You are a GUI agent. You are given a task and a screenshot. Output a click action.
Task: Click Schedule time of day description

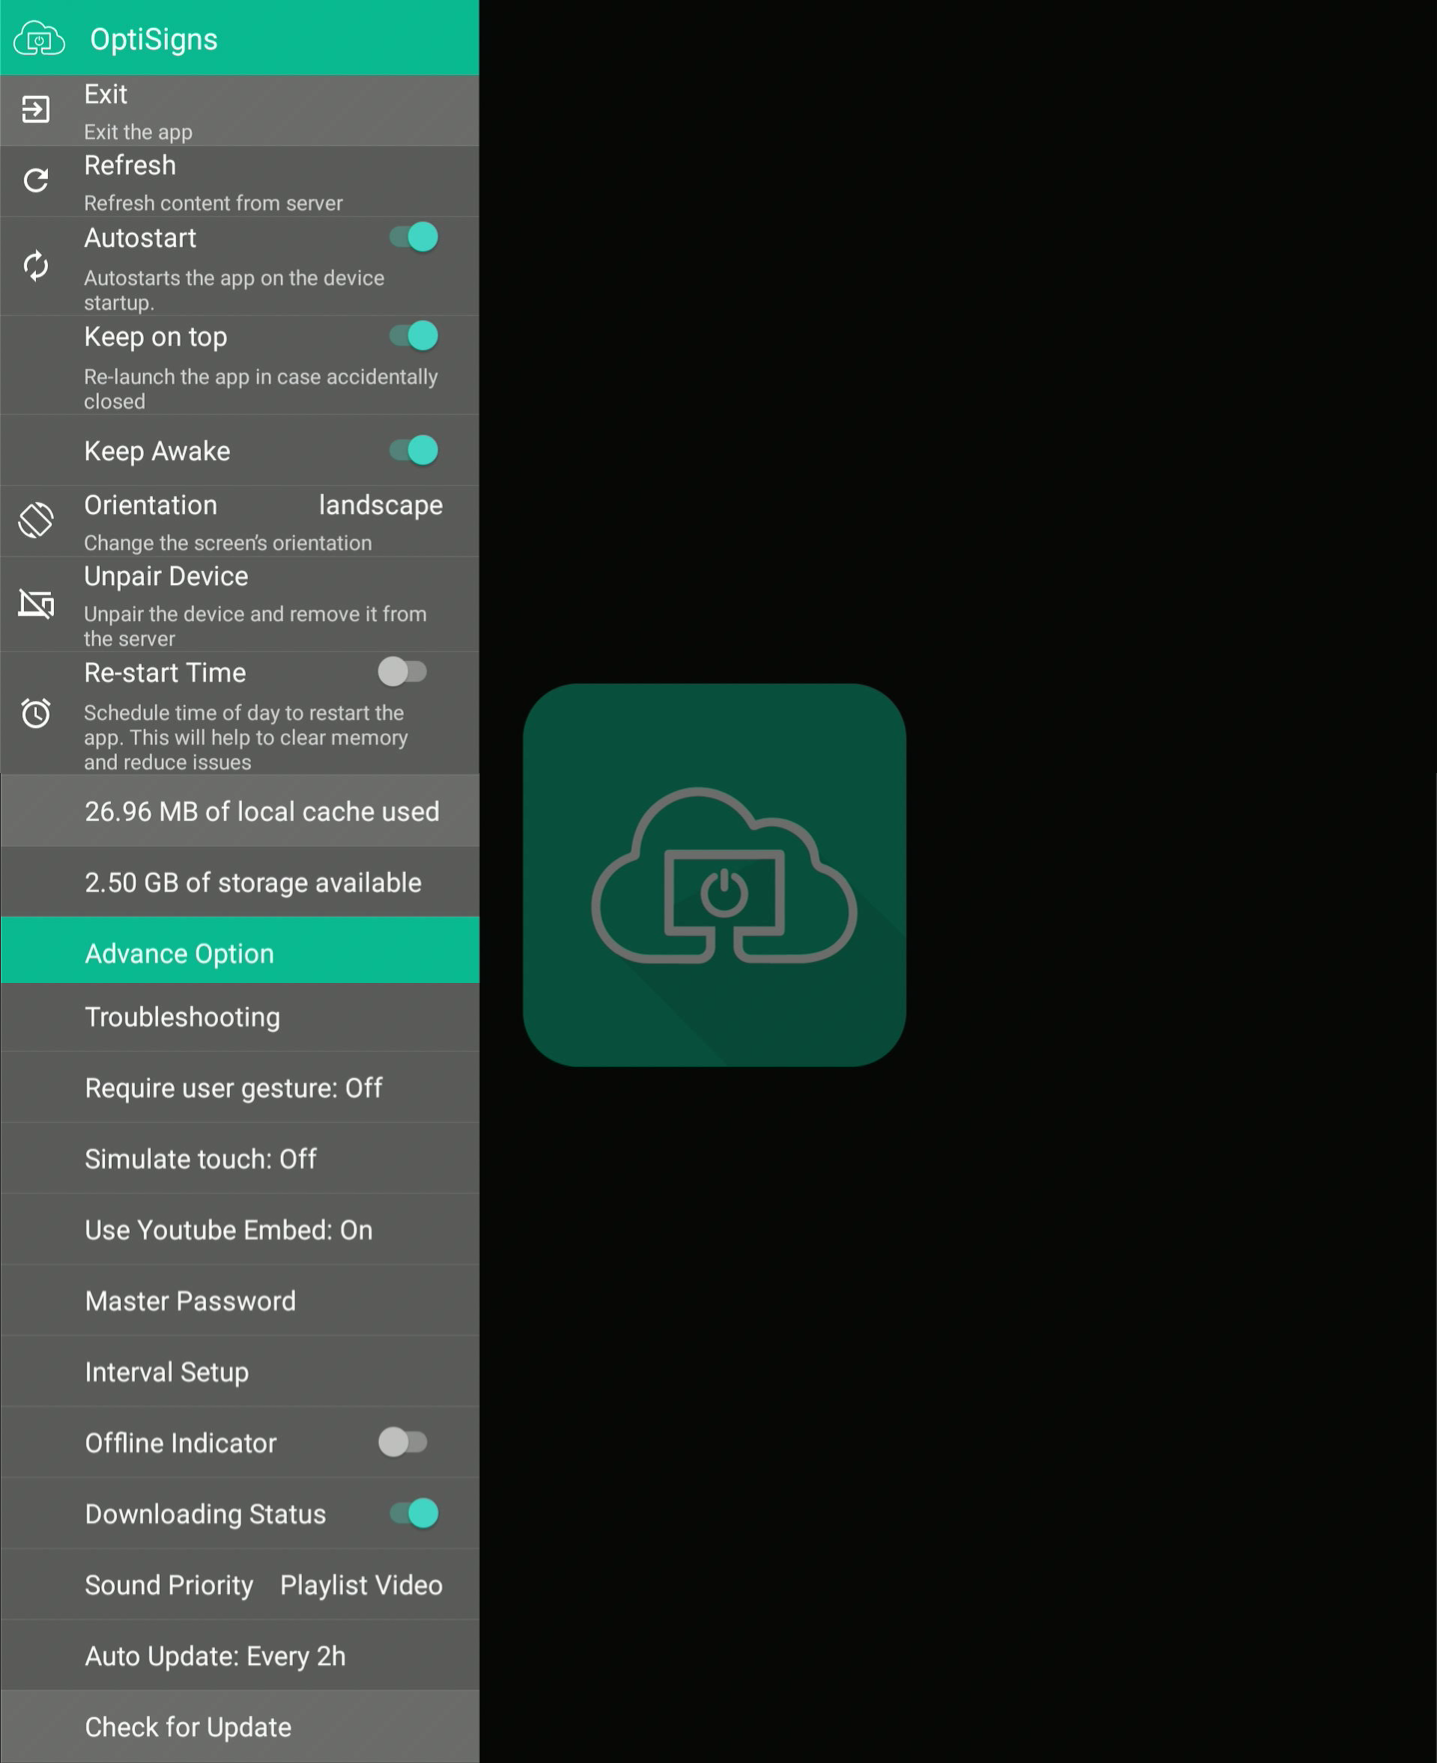(246, 737)
